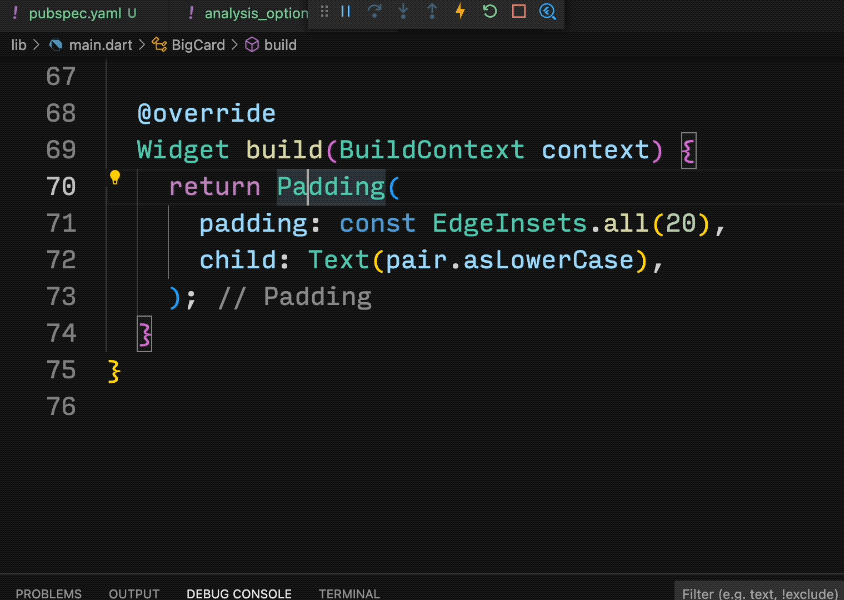
Task: Stop the debug session
Action: click(x=518, y=12)
